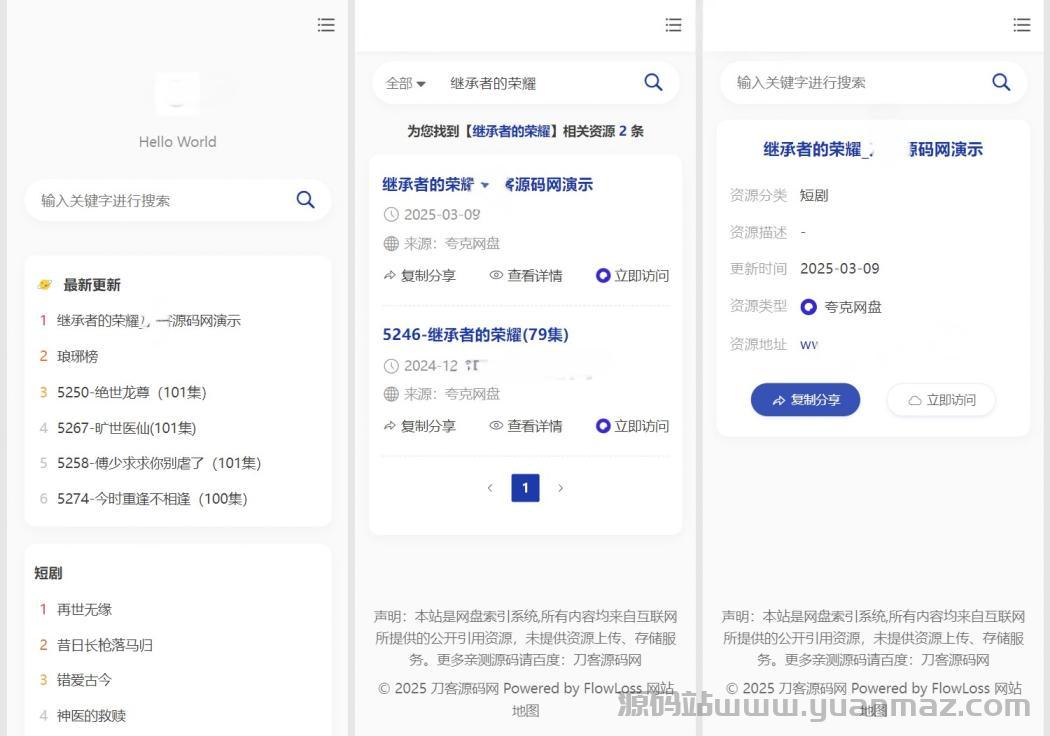Image resolution: width=1050 pixels, height=736 pixels.
Task: Click the 来源: 夸克网盘 text of the first result
Action: tap(452, 244)
